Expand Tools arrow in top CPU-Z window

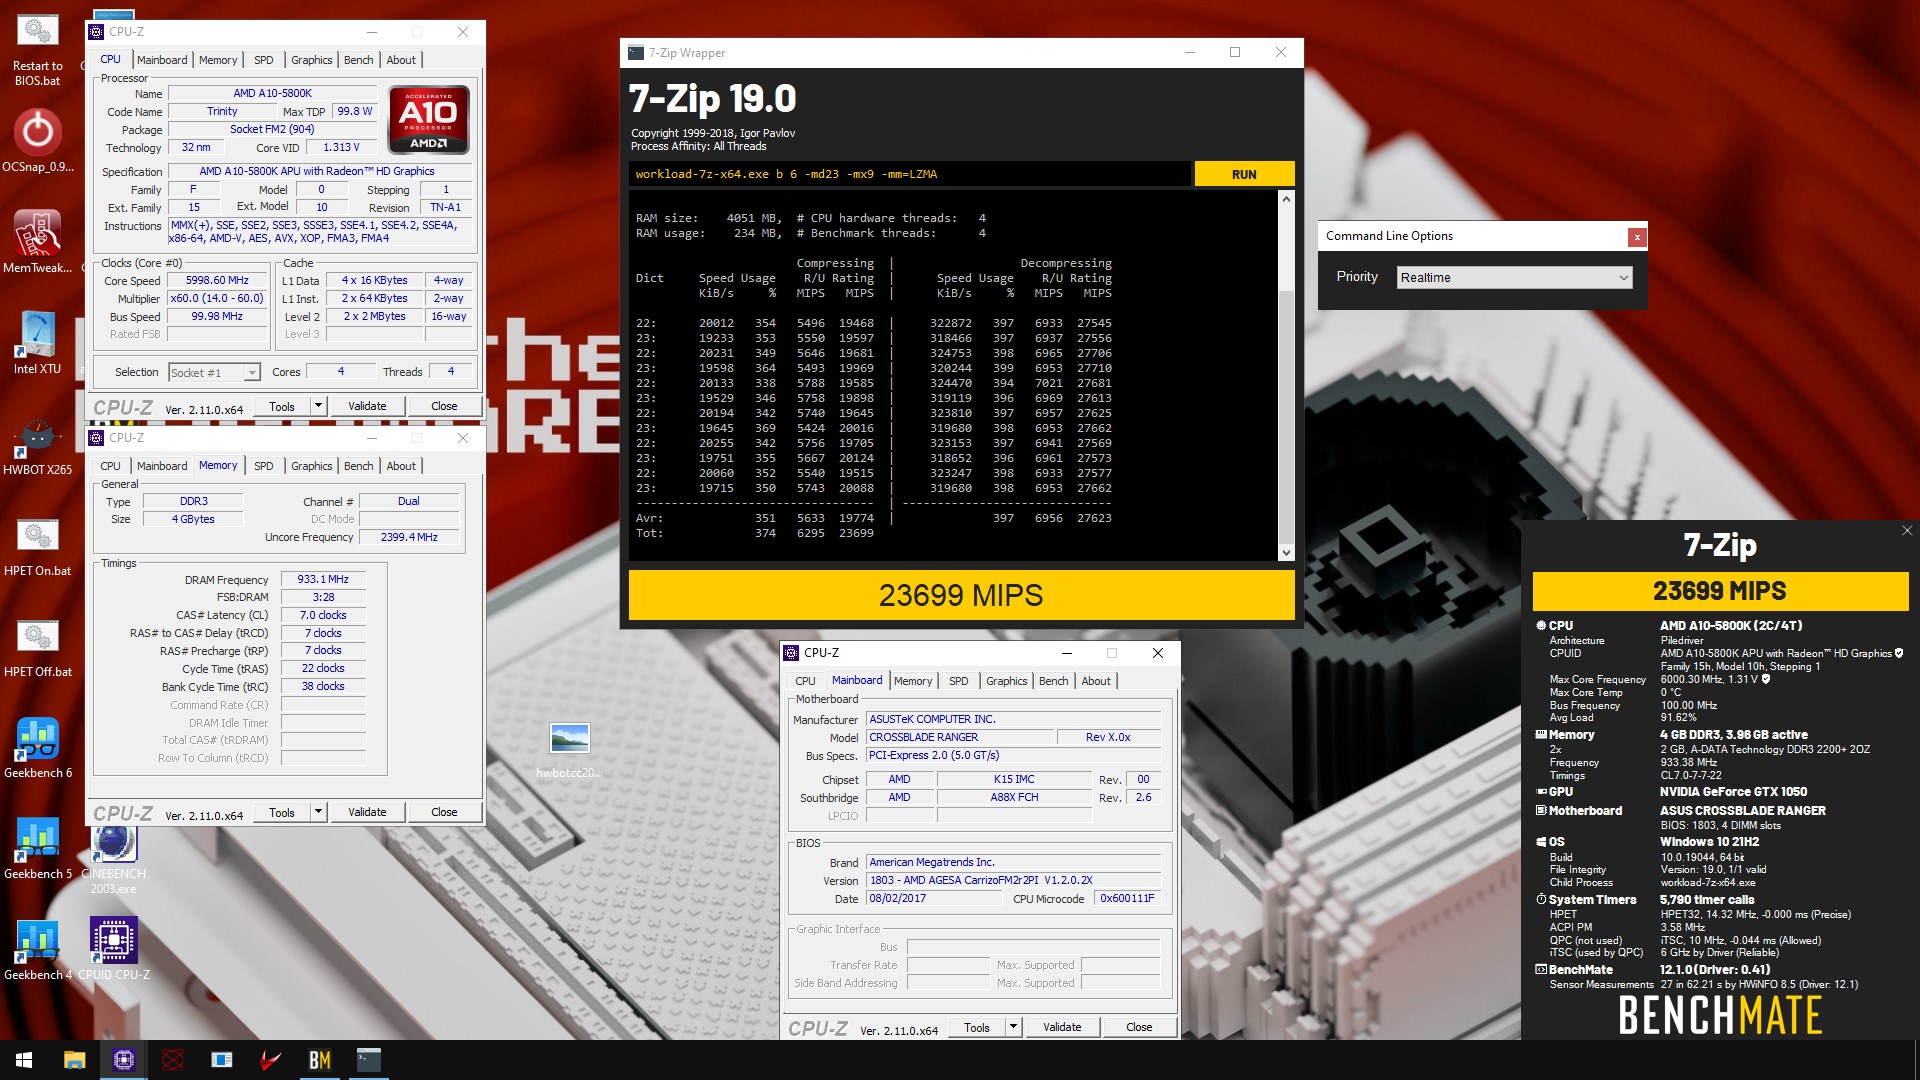(x=319, y=406)
